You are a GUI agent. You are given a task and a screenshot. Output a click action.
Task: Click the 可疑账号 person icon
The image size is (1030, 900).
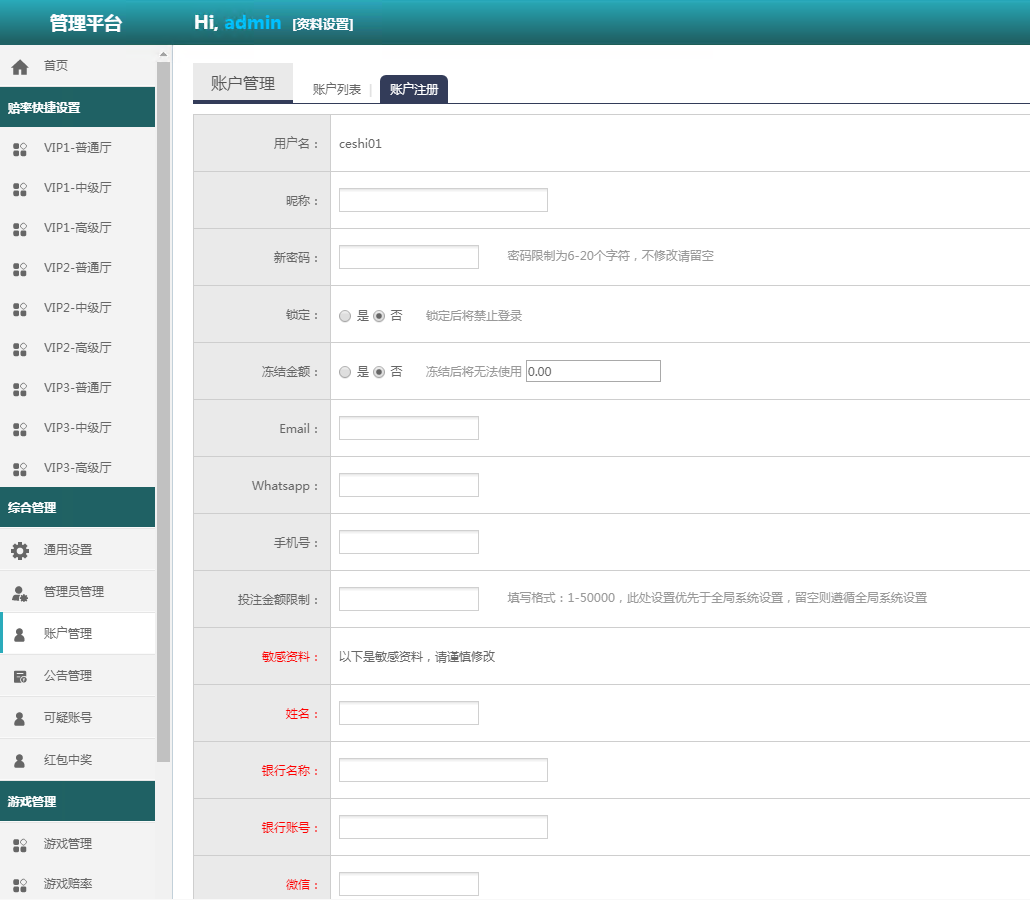pyautogui.click(x=19, y=718)
